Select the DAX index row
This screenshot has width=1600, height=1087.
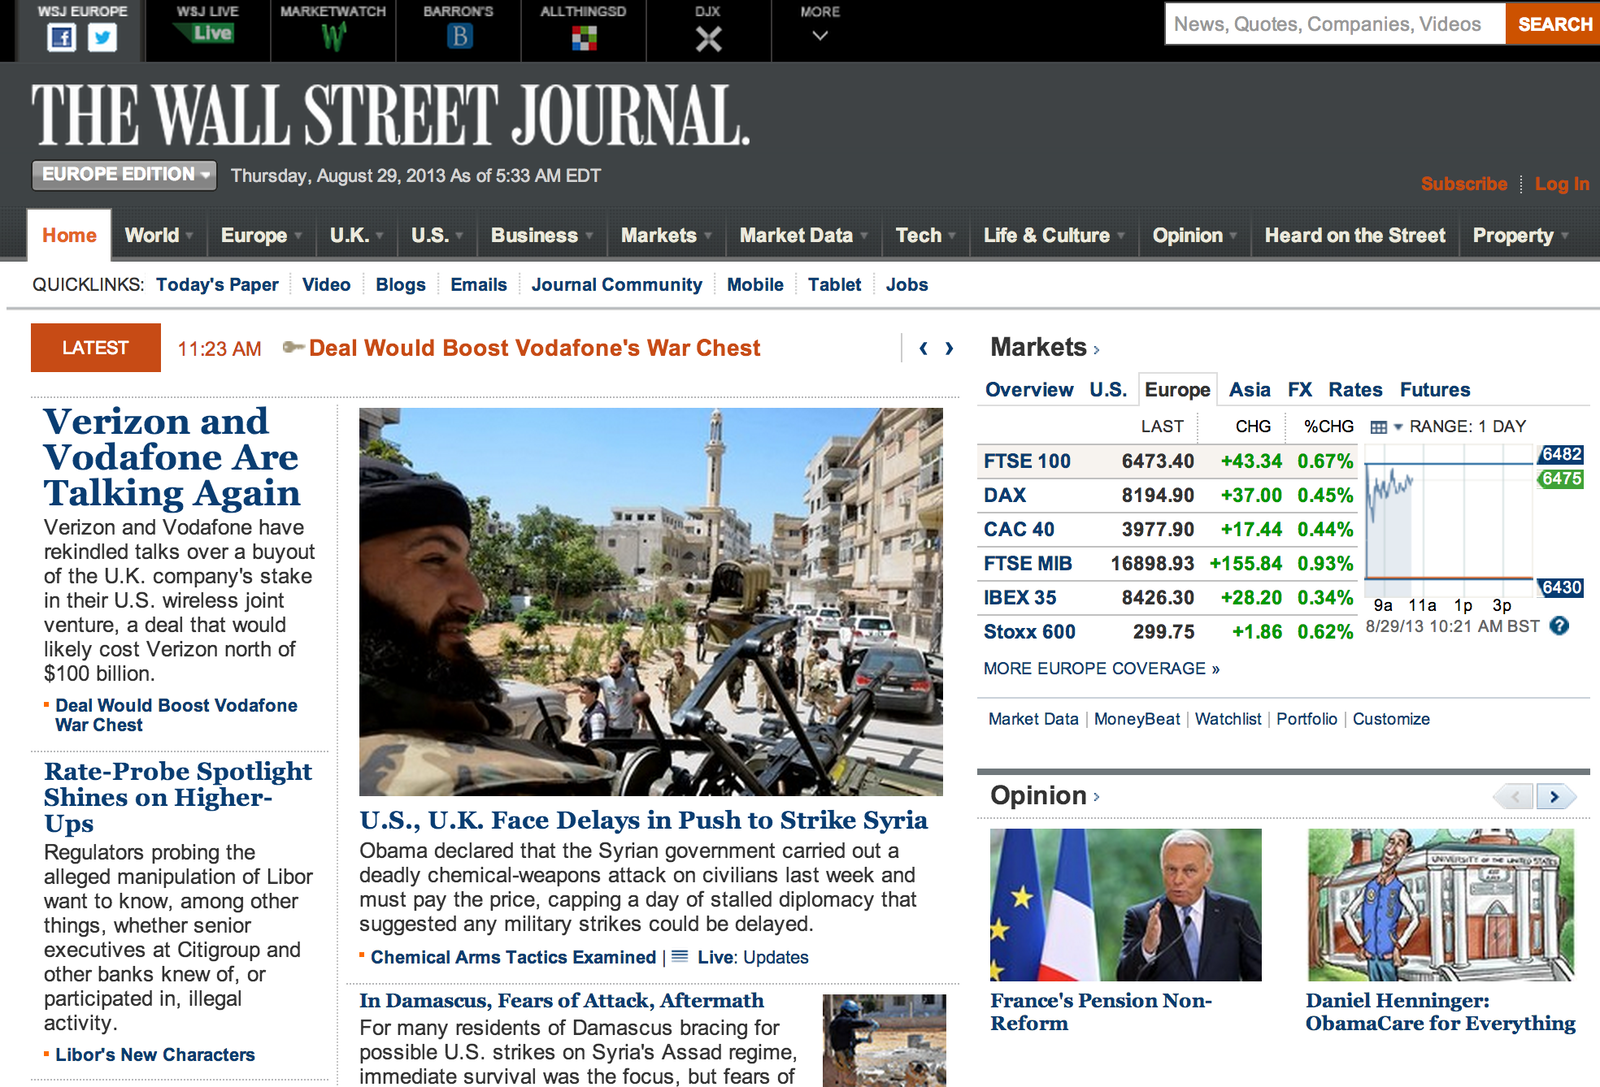click(1167, 495)
